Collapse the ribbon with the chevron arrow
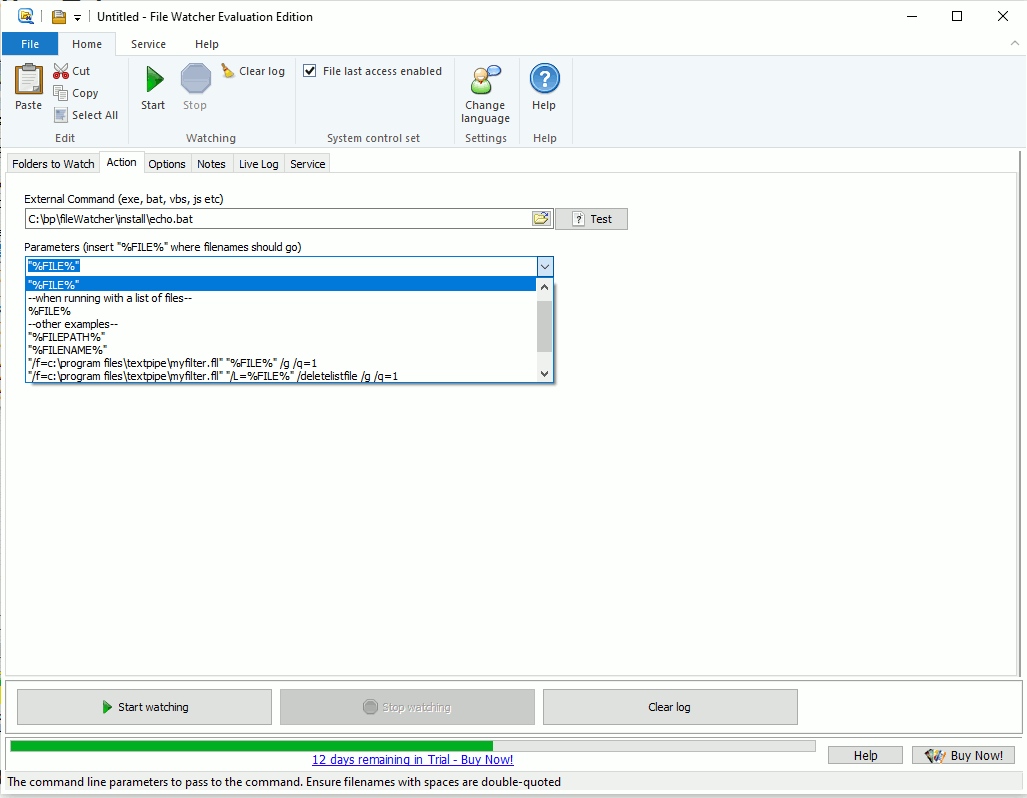The height and width of the screenshot is (798, 1027). pyautogui.click(x=1013, y=44)
